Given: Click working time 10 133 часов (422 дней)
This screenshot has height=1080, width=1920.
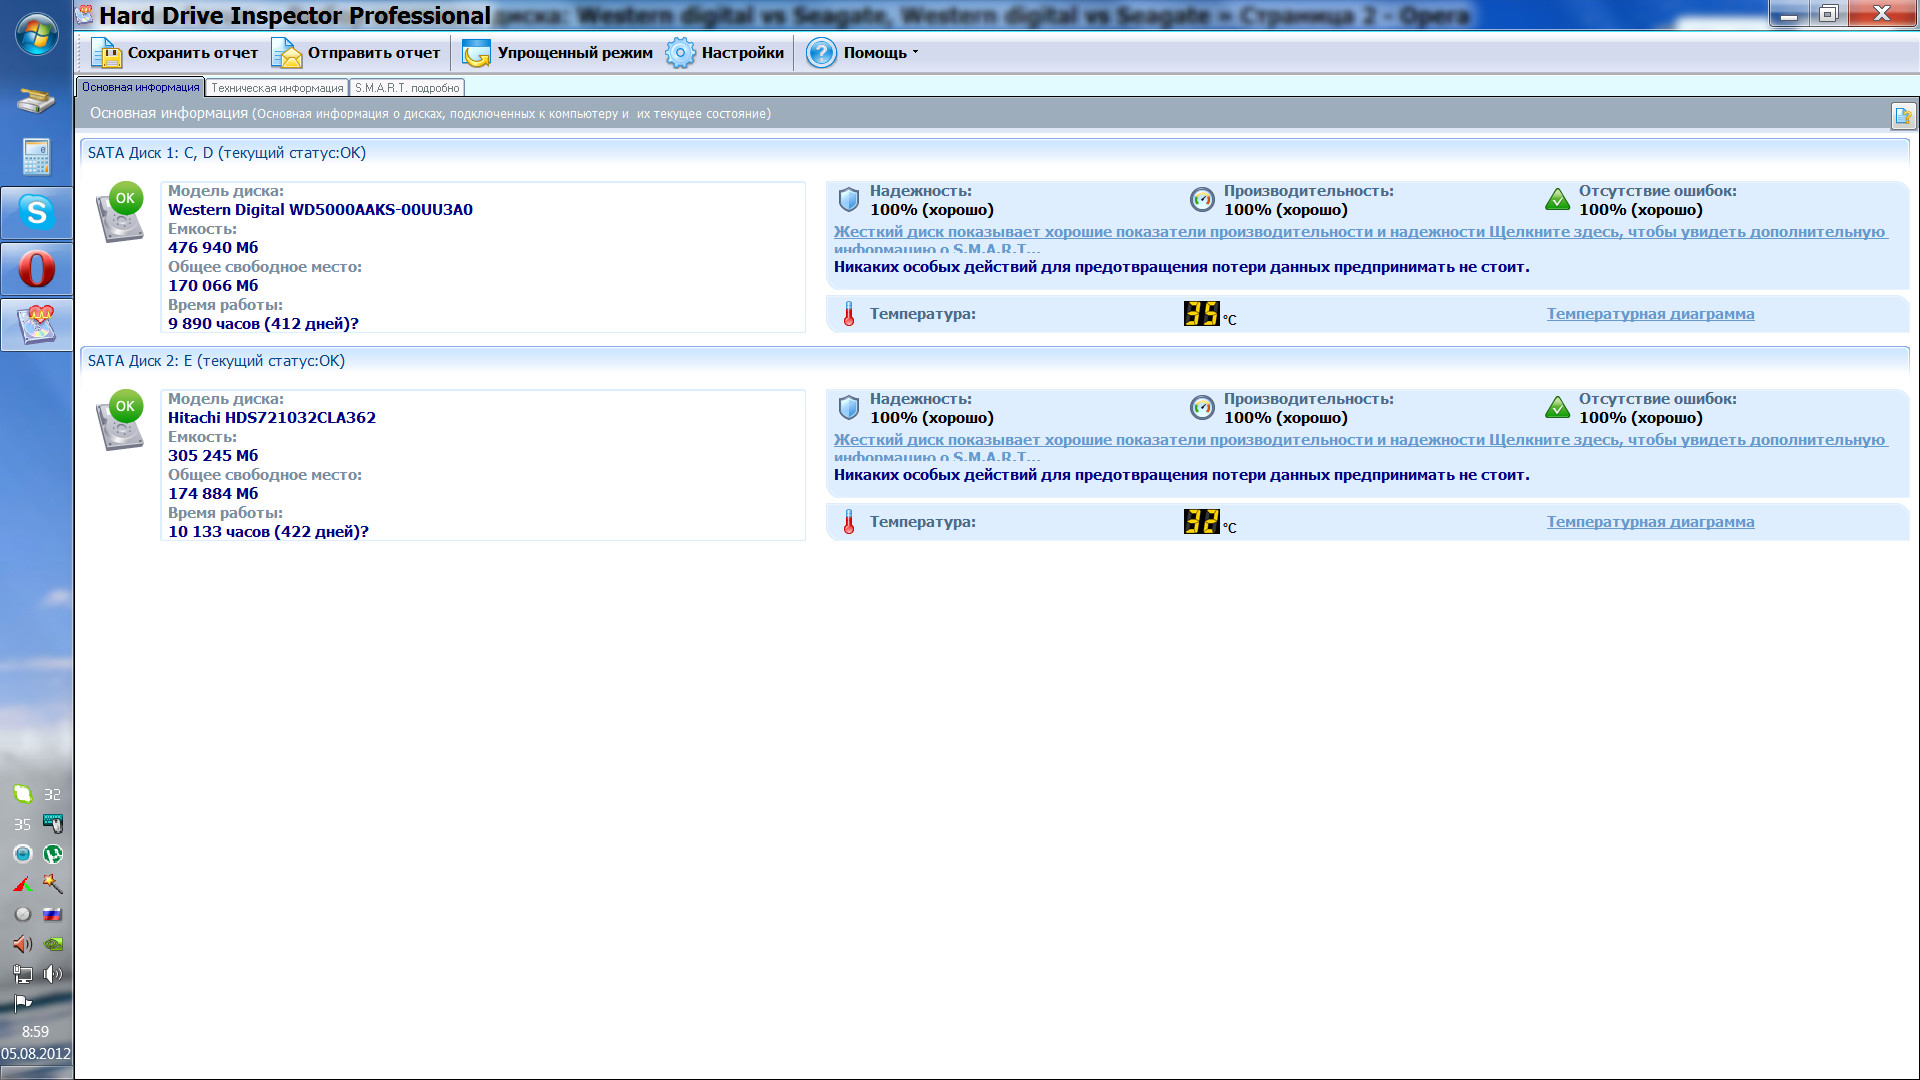Looking at the screenshot, I should click(268, 532).
